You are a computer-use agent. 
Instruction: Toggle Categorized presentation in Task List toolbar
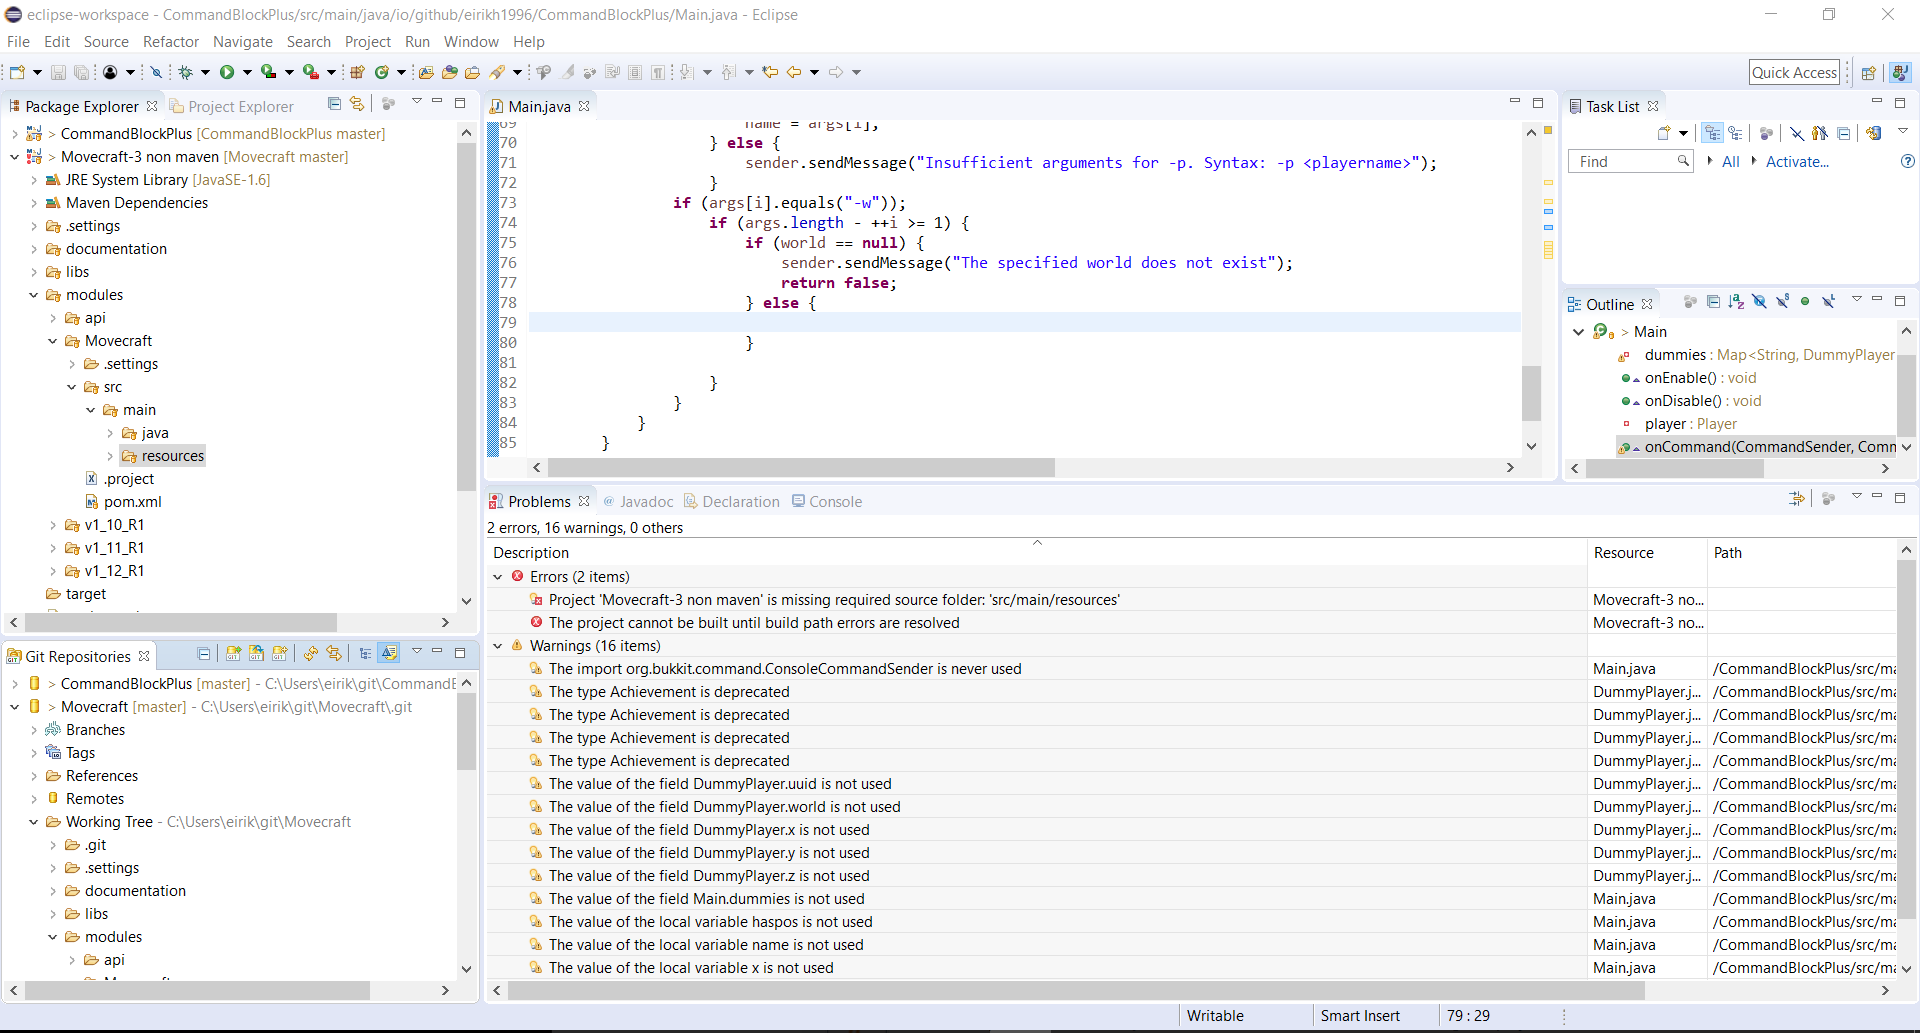[1712, 133]
